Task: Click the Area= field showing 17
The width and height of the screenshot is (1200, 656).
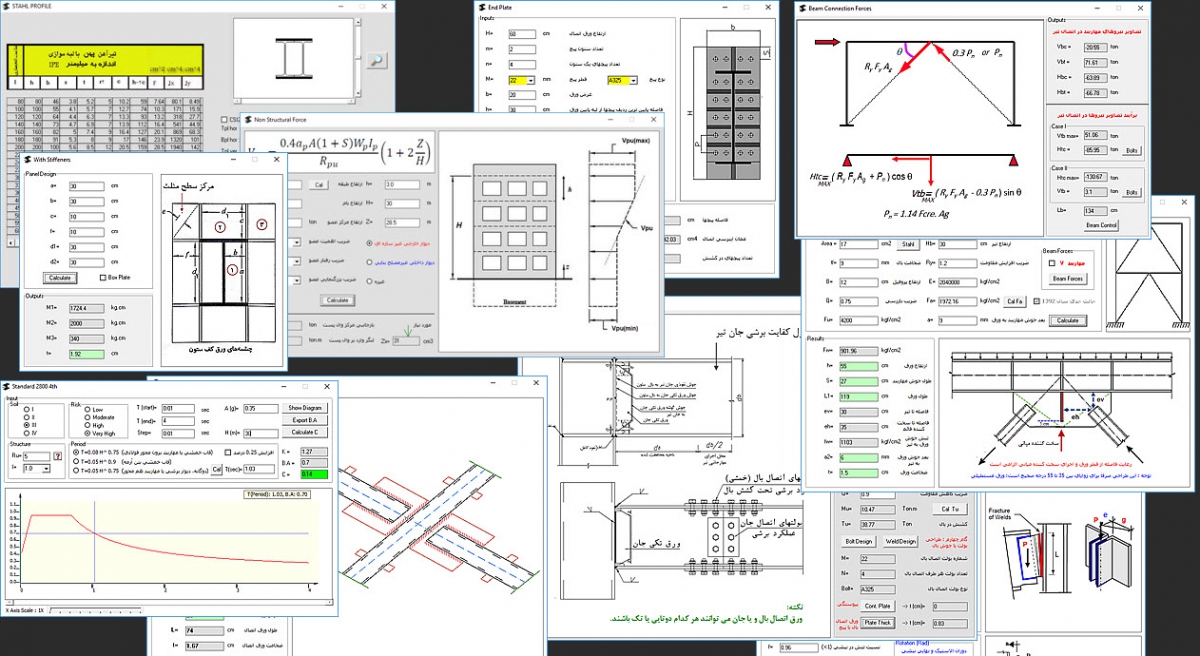Action: coord(859,244)
